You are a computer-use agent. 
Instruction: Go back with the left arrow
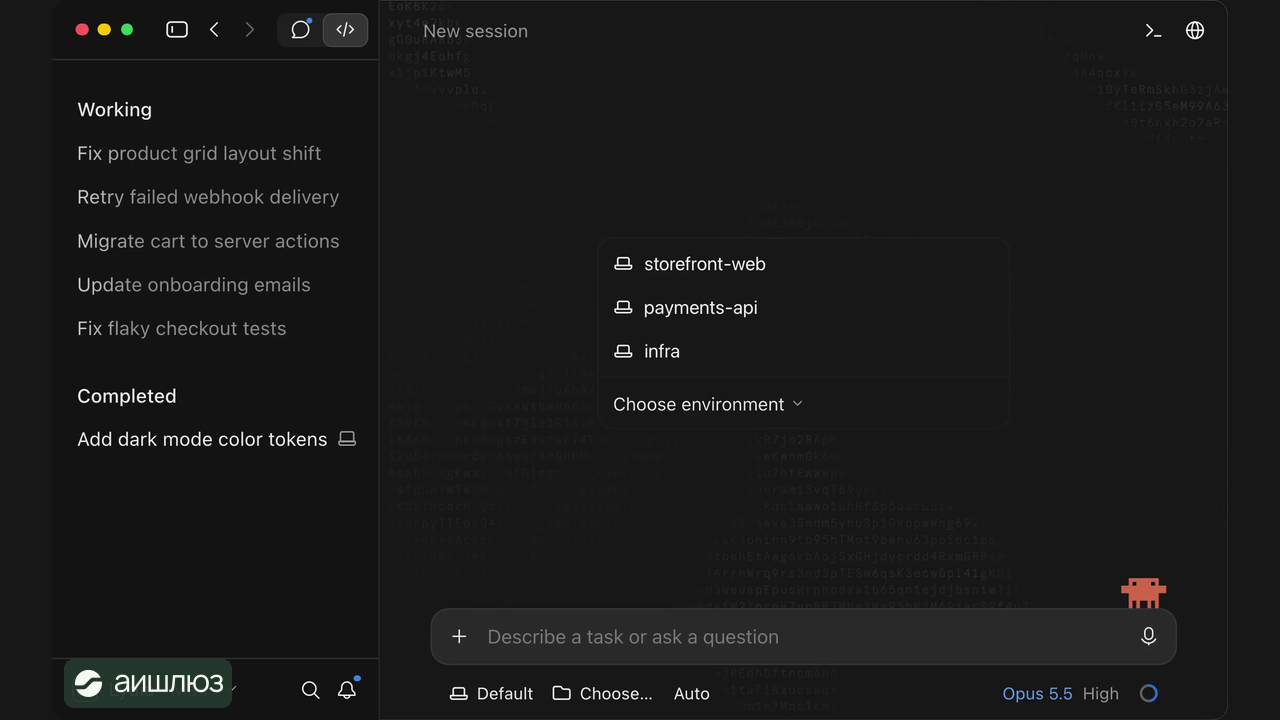214,30
